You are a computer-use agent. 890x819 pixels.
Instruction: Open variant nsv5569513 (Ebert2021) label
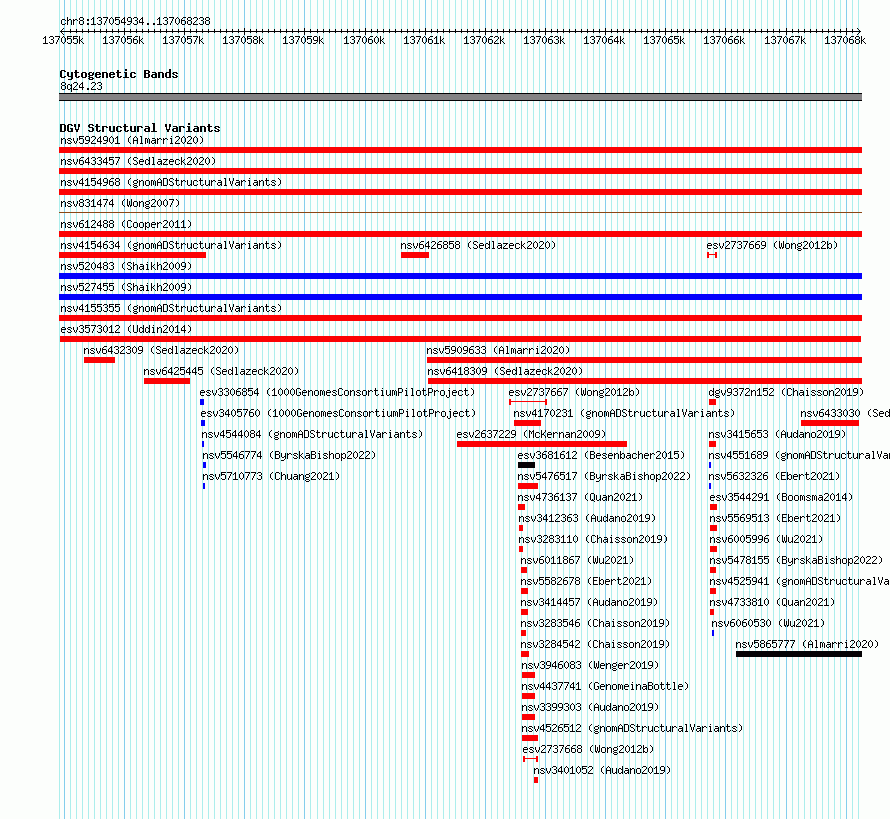click(775, 518)
